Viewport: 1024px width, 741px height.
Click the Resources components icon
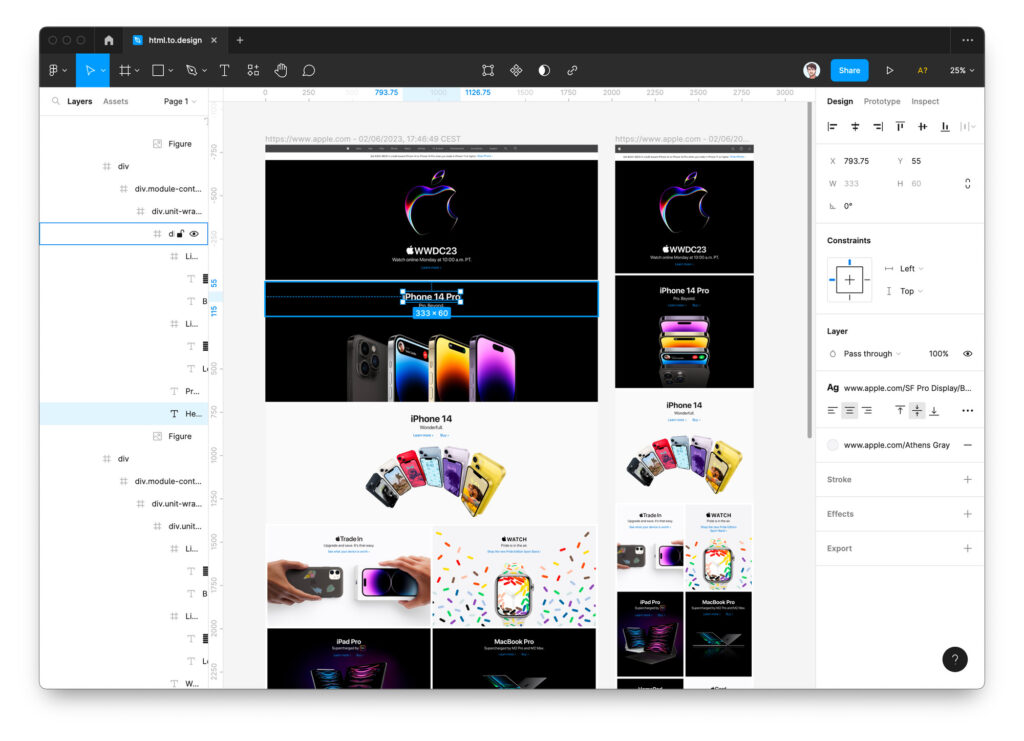[253, 70]
